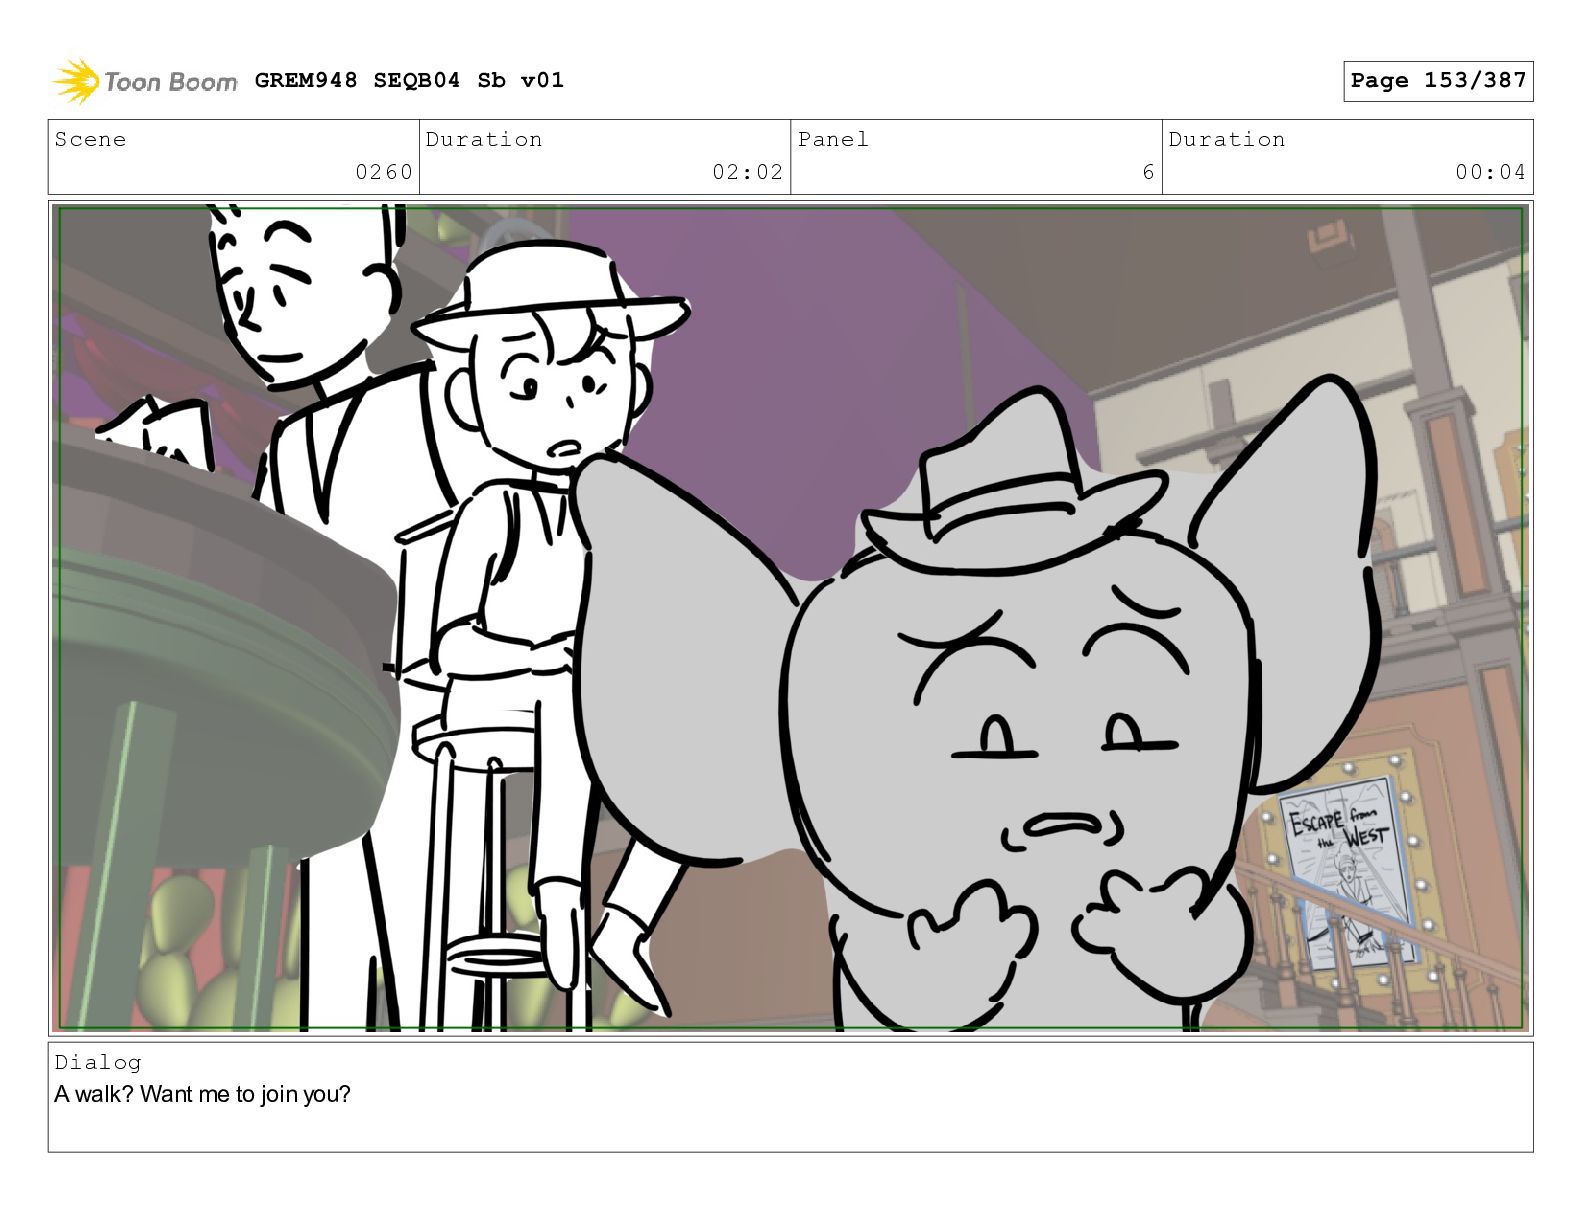Select the Dialog label

(x=98, y=1062)
